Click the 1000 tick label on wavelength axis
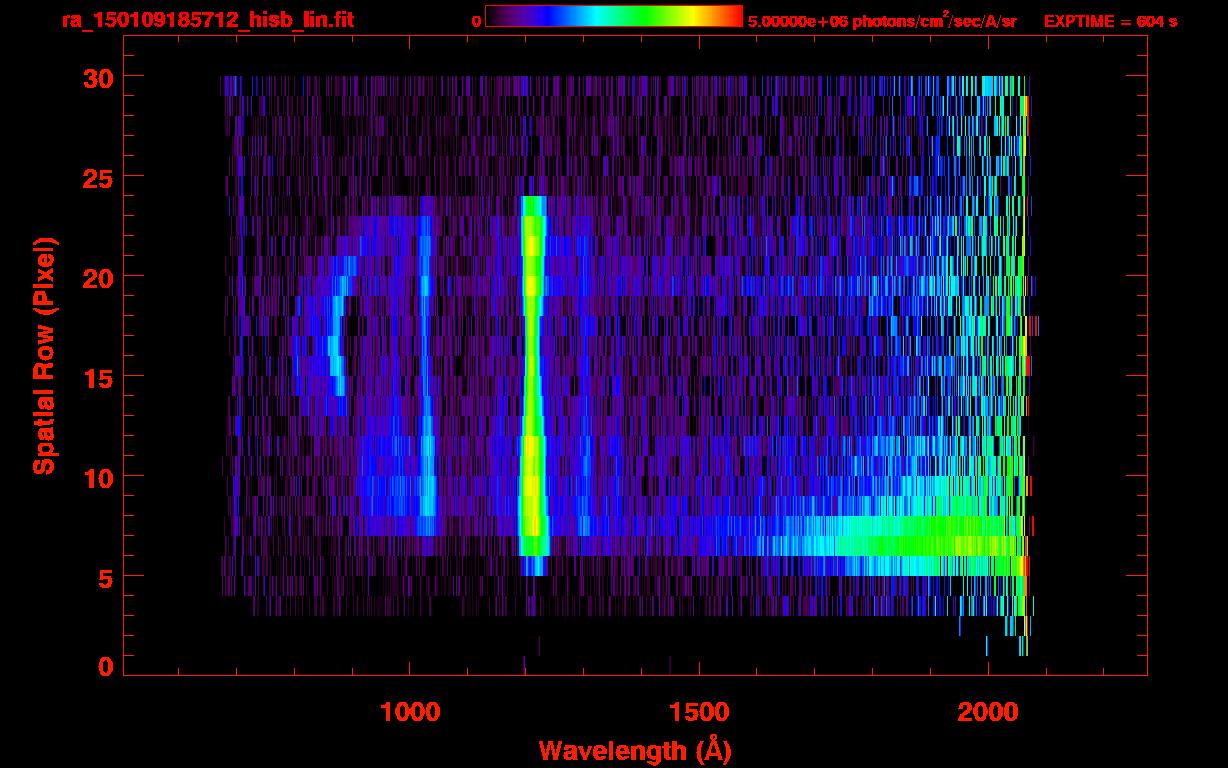Image resolution: width=1228 pixels, height=768 pixels. click(409, 711)
